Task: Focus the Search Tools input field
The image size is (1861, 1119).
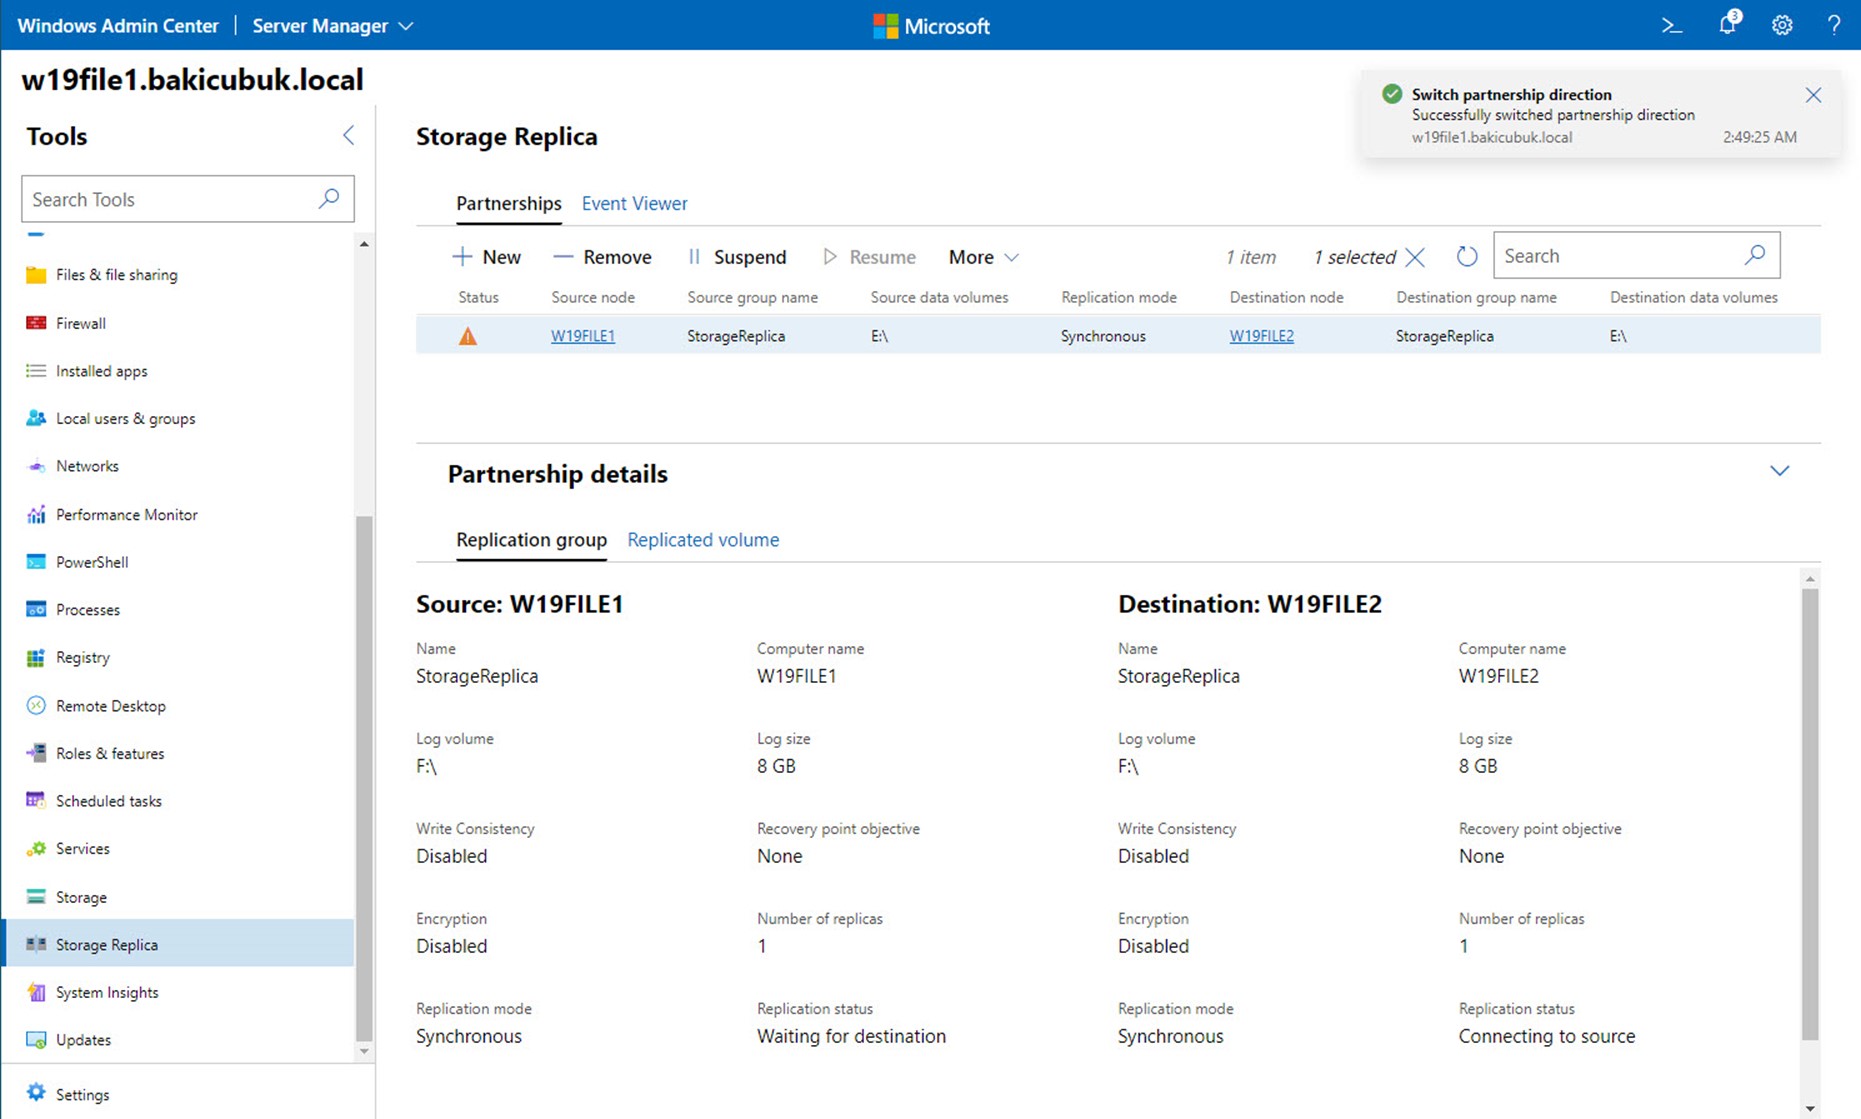Action: tap(187, 199)
